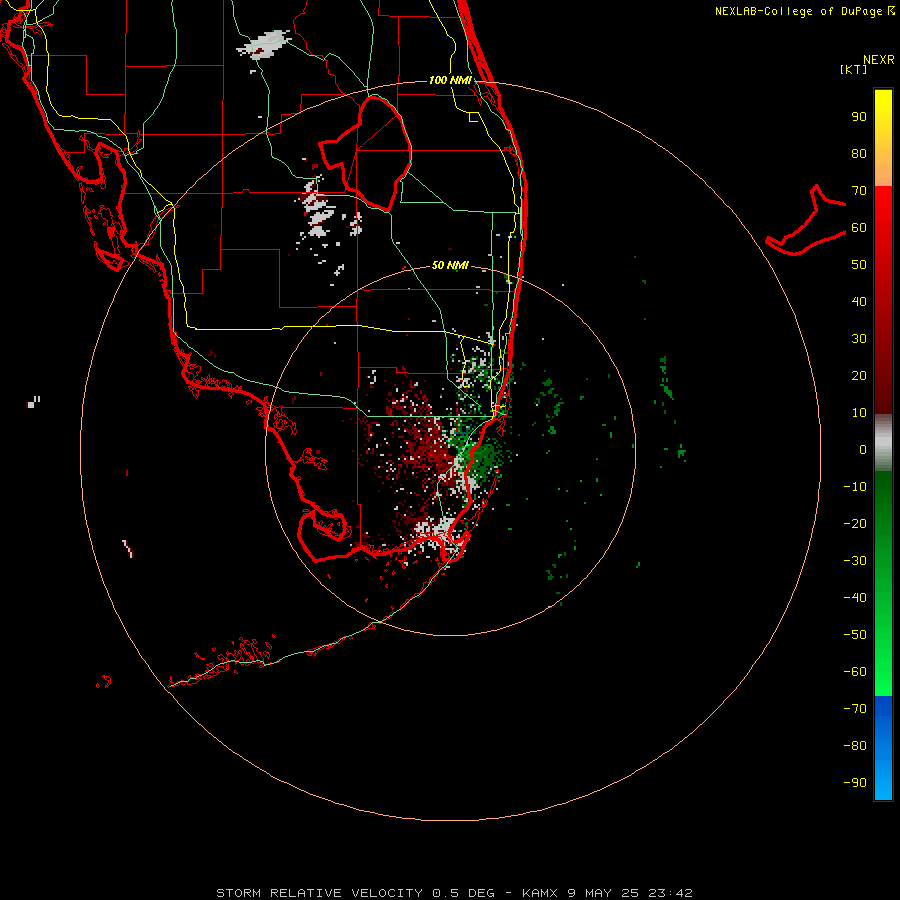
Task: Click the dense green inbound velocity cluster near the Miami coast
Action: 485,457
